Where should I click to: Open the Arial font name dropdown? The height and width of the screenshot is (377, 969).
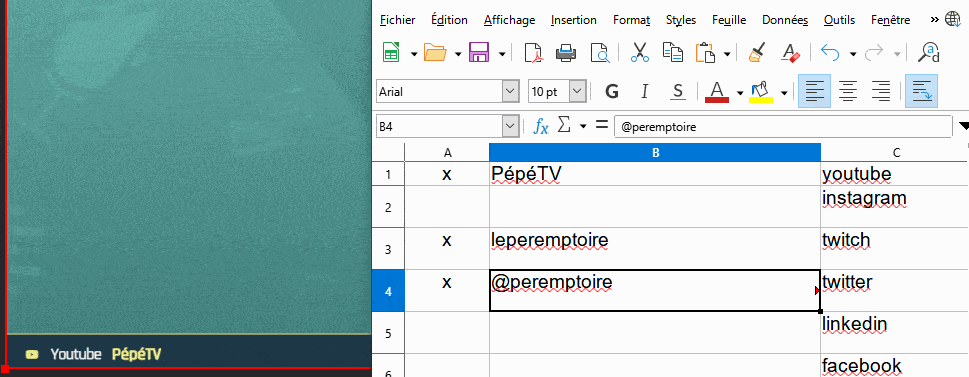click(510, 92)
